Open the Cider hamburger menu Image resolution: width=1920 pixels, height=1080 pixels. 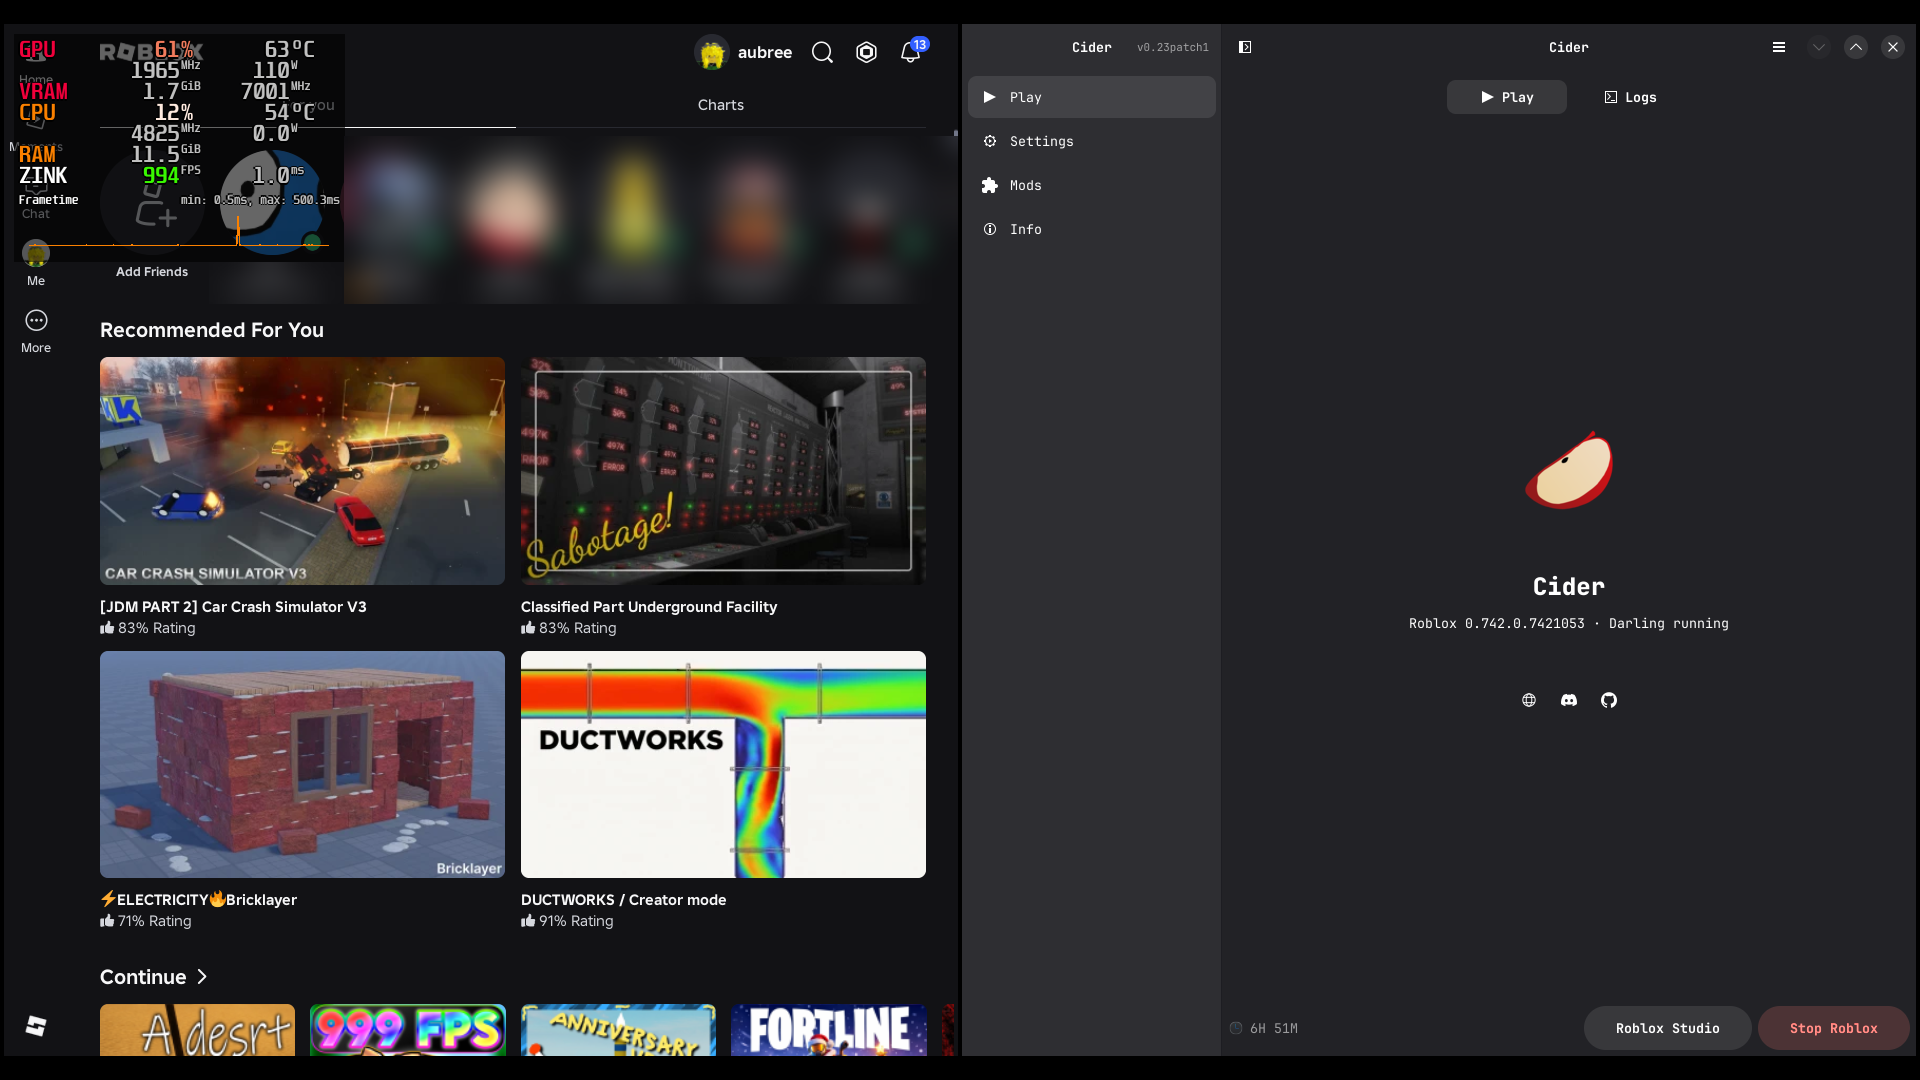(x=1779, y=47)
